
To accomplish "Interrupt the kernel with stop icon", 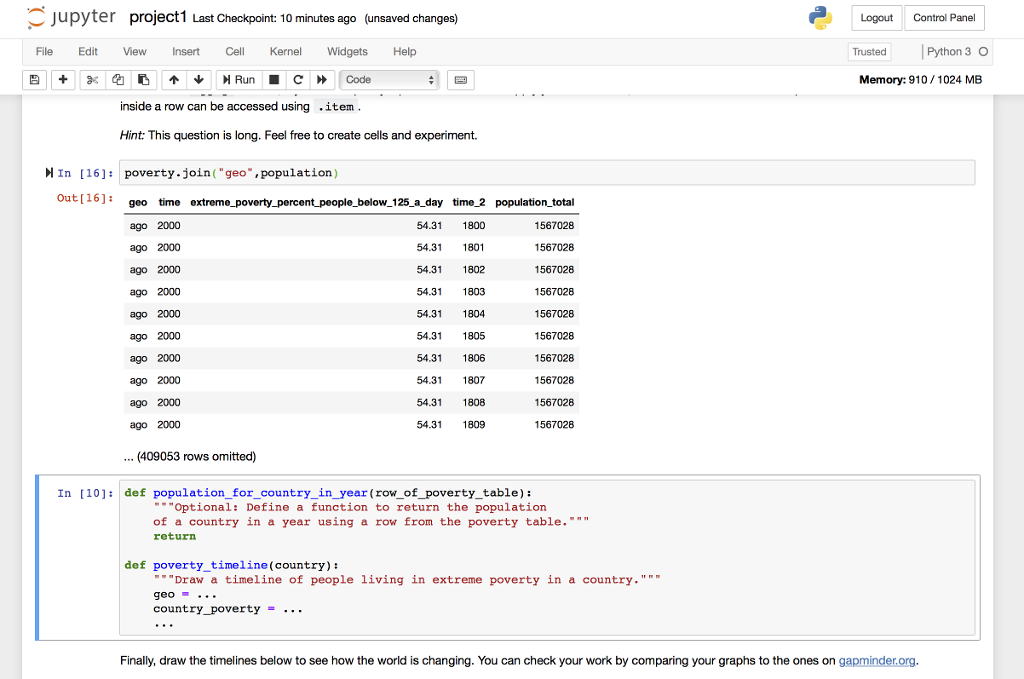I will coord(273,80).
